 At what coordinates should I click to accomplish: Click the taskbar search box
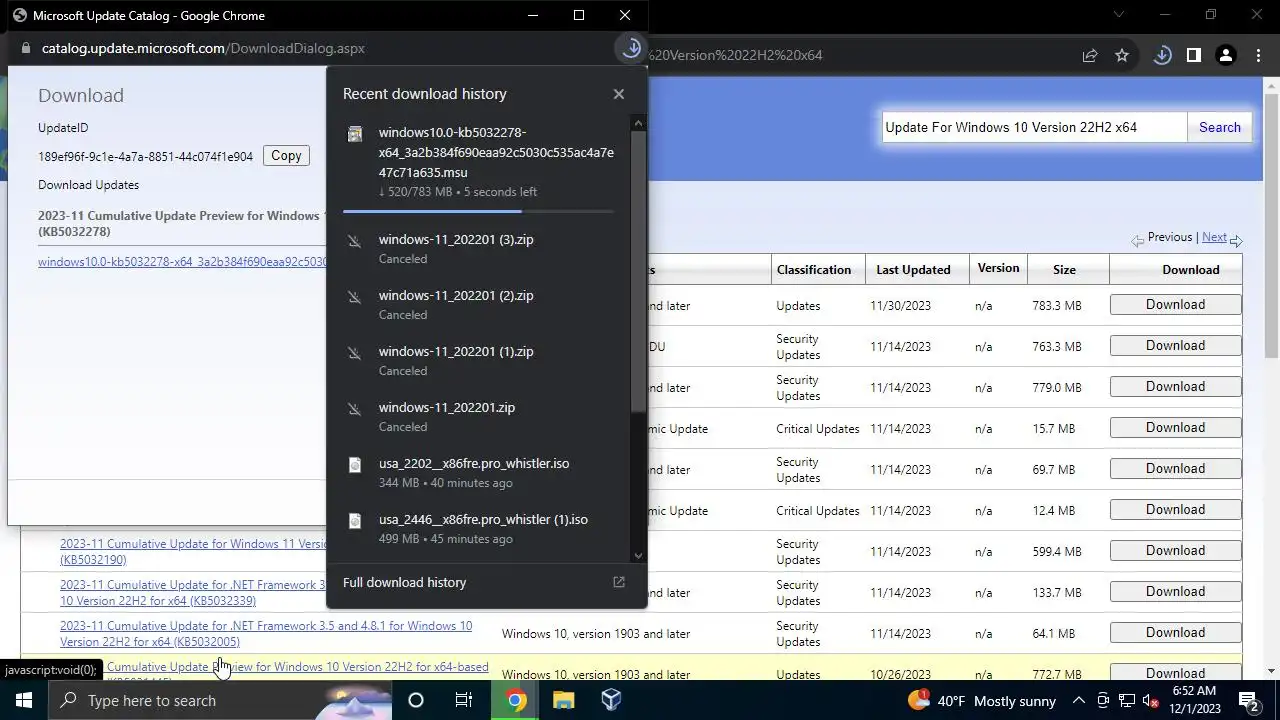(220, 700)
